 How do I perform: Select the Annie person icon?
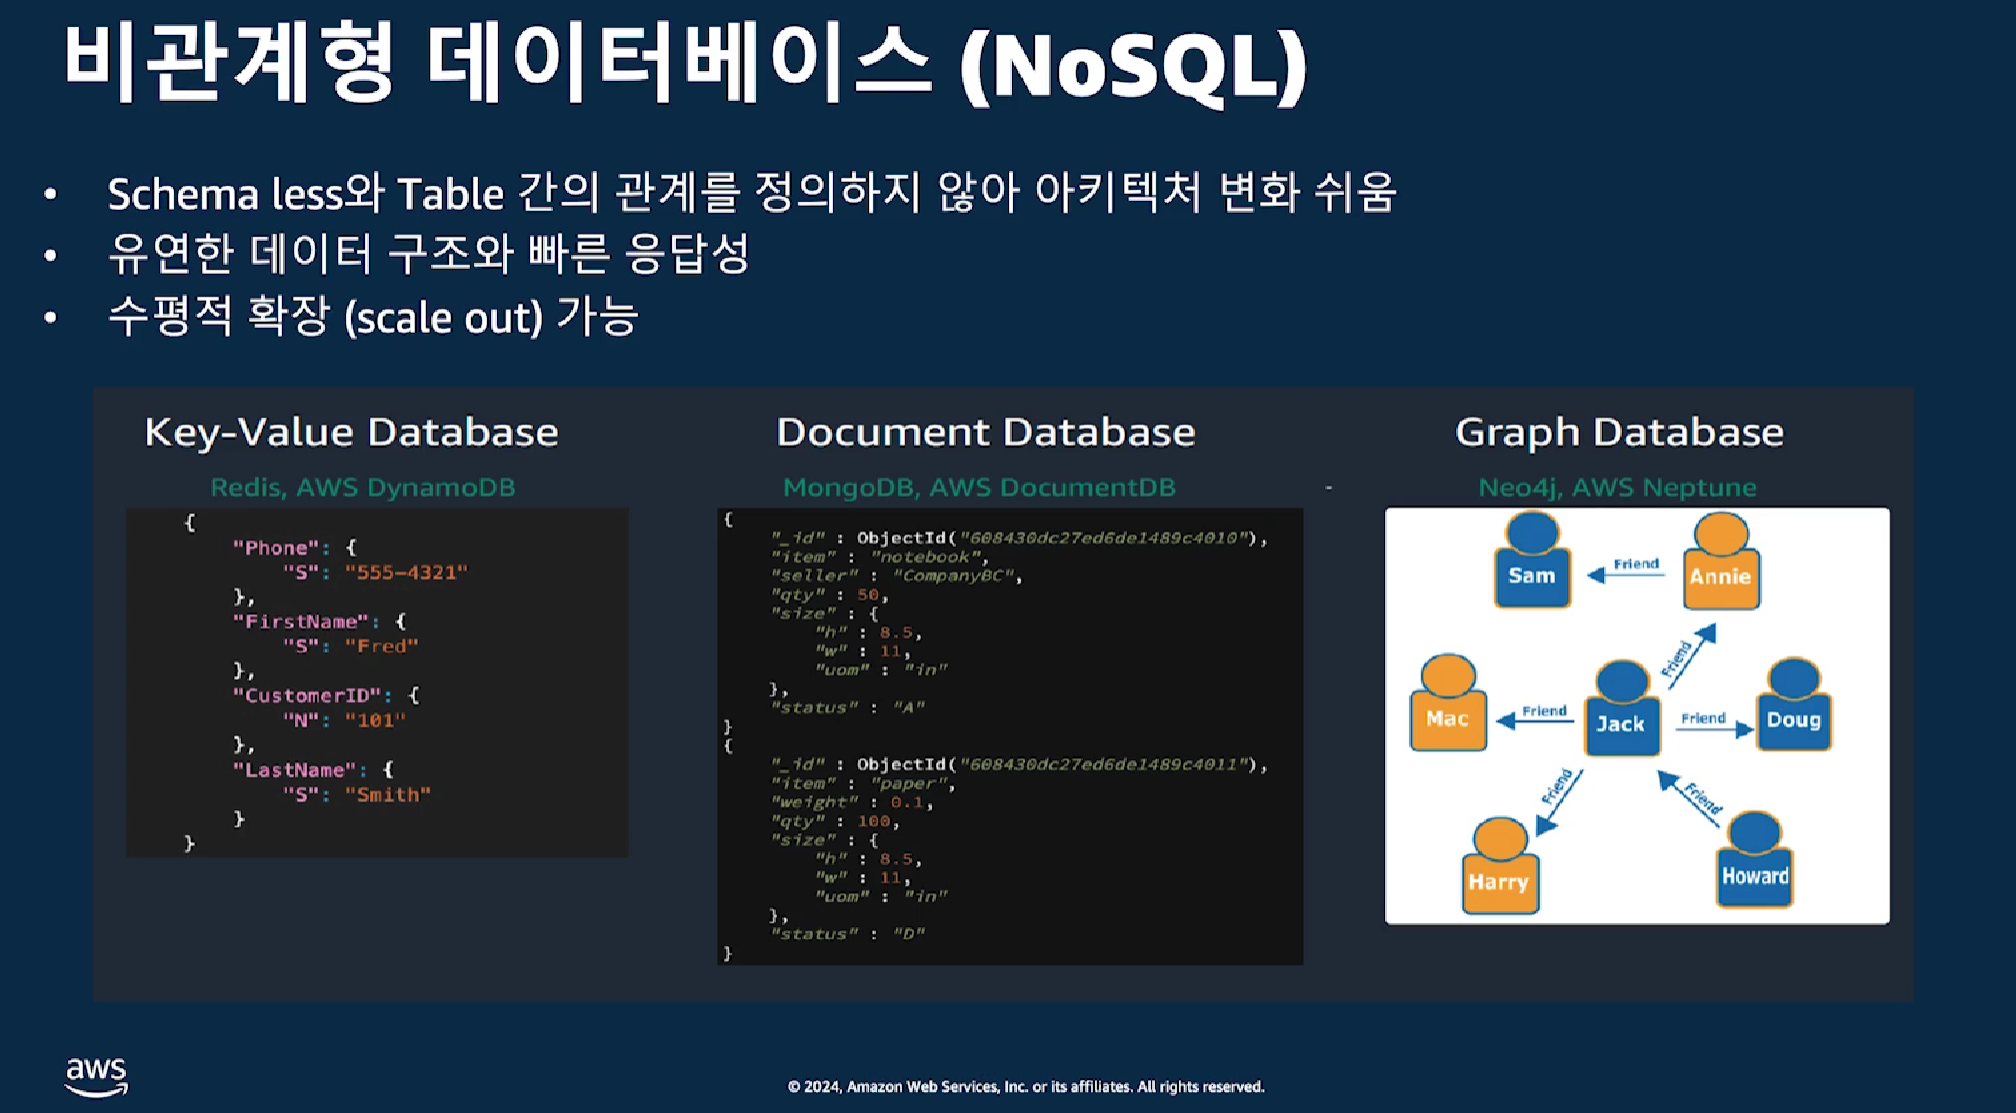(x=1721, y=561)
